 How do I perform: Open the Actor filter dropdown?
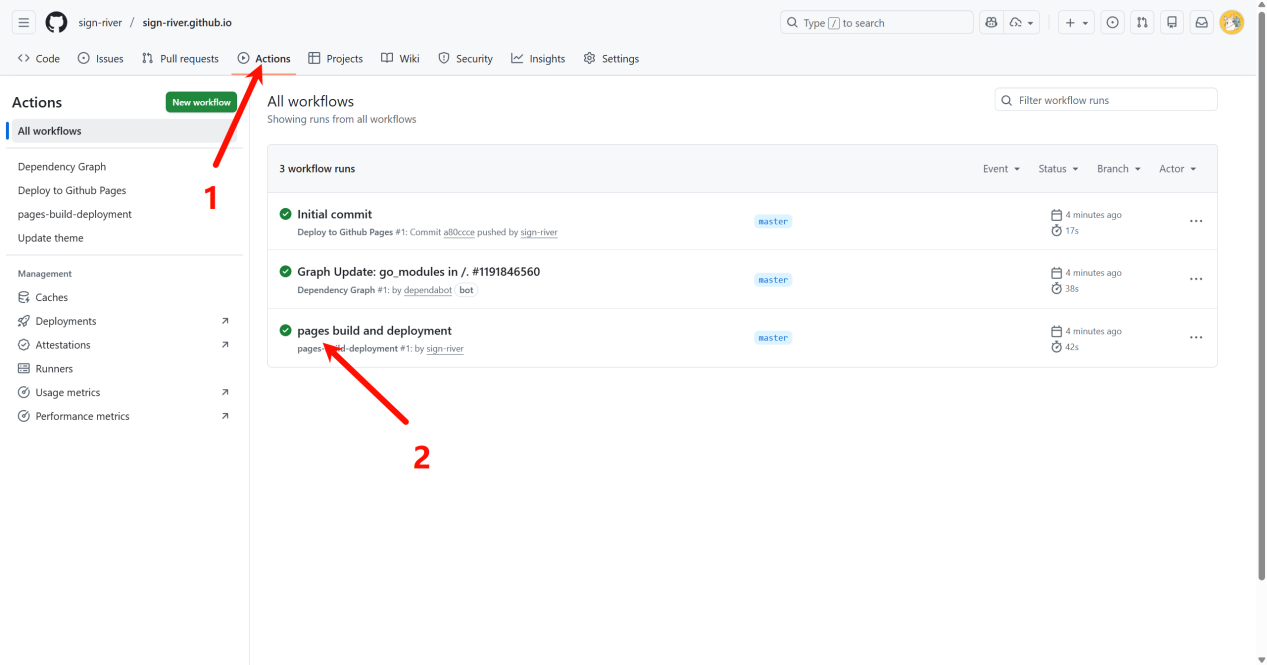[1177, 169]
